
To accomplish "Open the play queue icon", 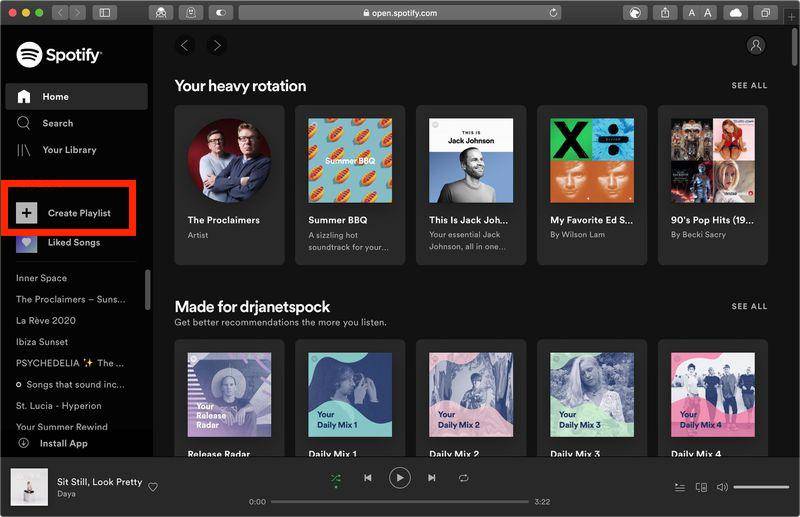I will click(x=680, y=487).
